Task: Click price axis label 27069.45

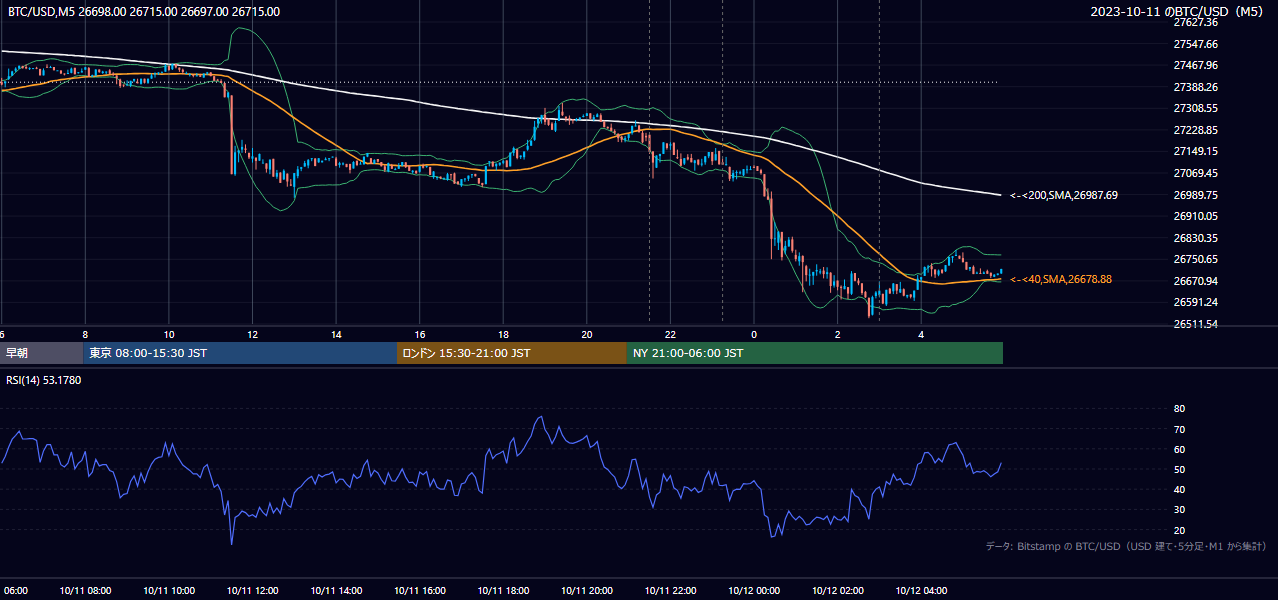Action: point(1195,173)
